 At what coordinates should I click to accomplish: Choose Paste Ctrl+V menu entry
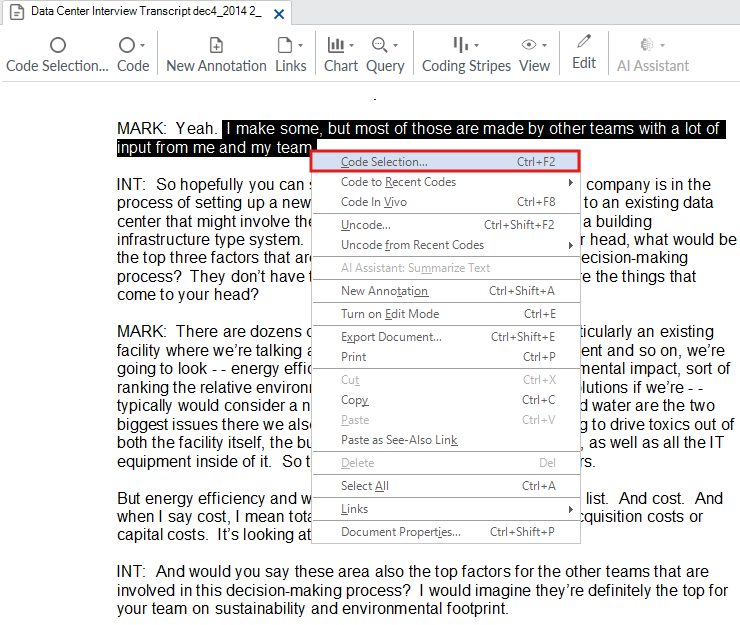(x=445, y=420)
